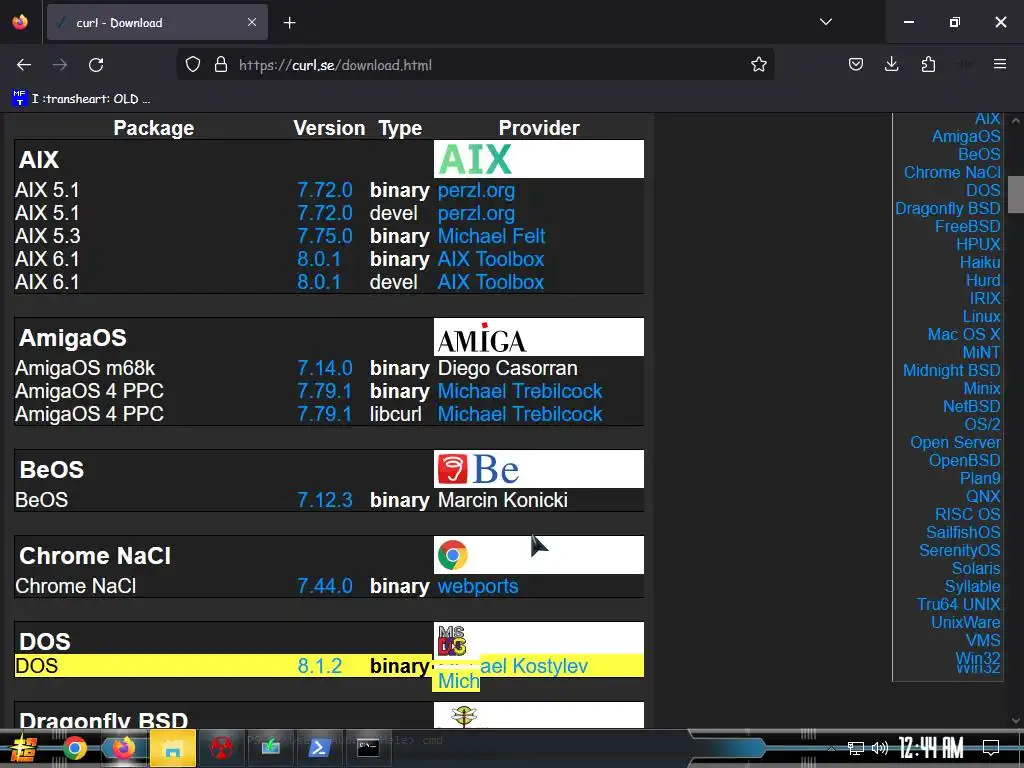This screenshot has width=1024, height=768.
Task: Jump to OpenBSD in the sidebar list
Action: tap(965, 460)
